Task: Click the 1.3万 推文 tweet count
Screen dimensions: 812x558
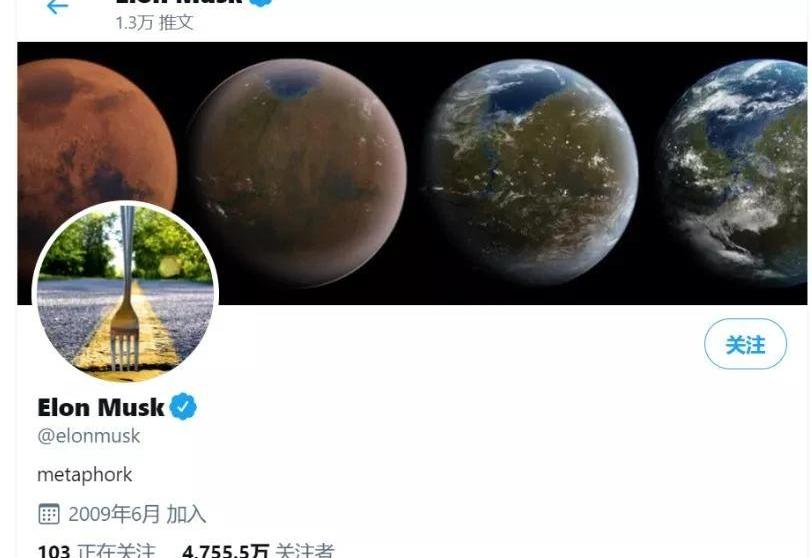Action: click(154, 23)
